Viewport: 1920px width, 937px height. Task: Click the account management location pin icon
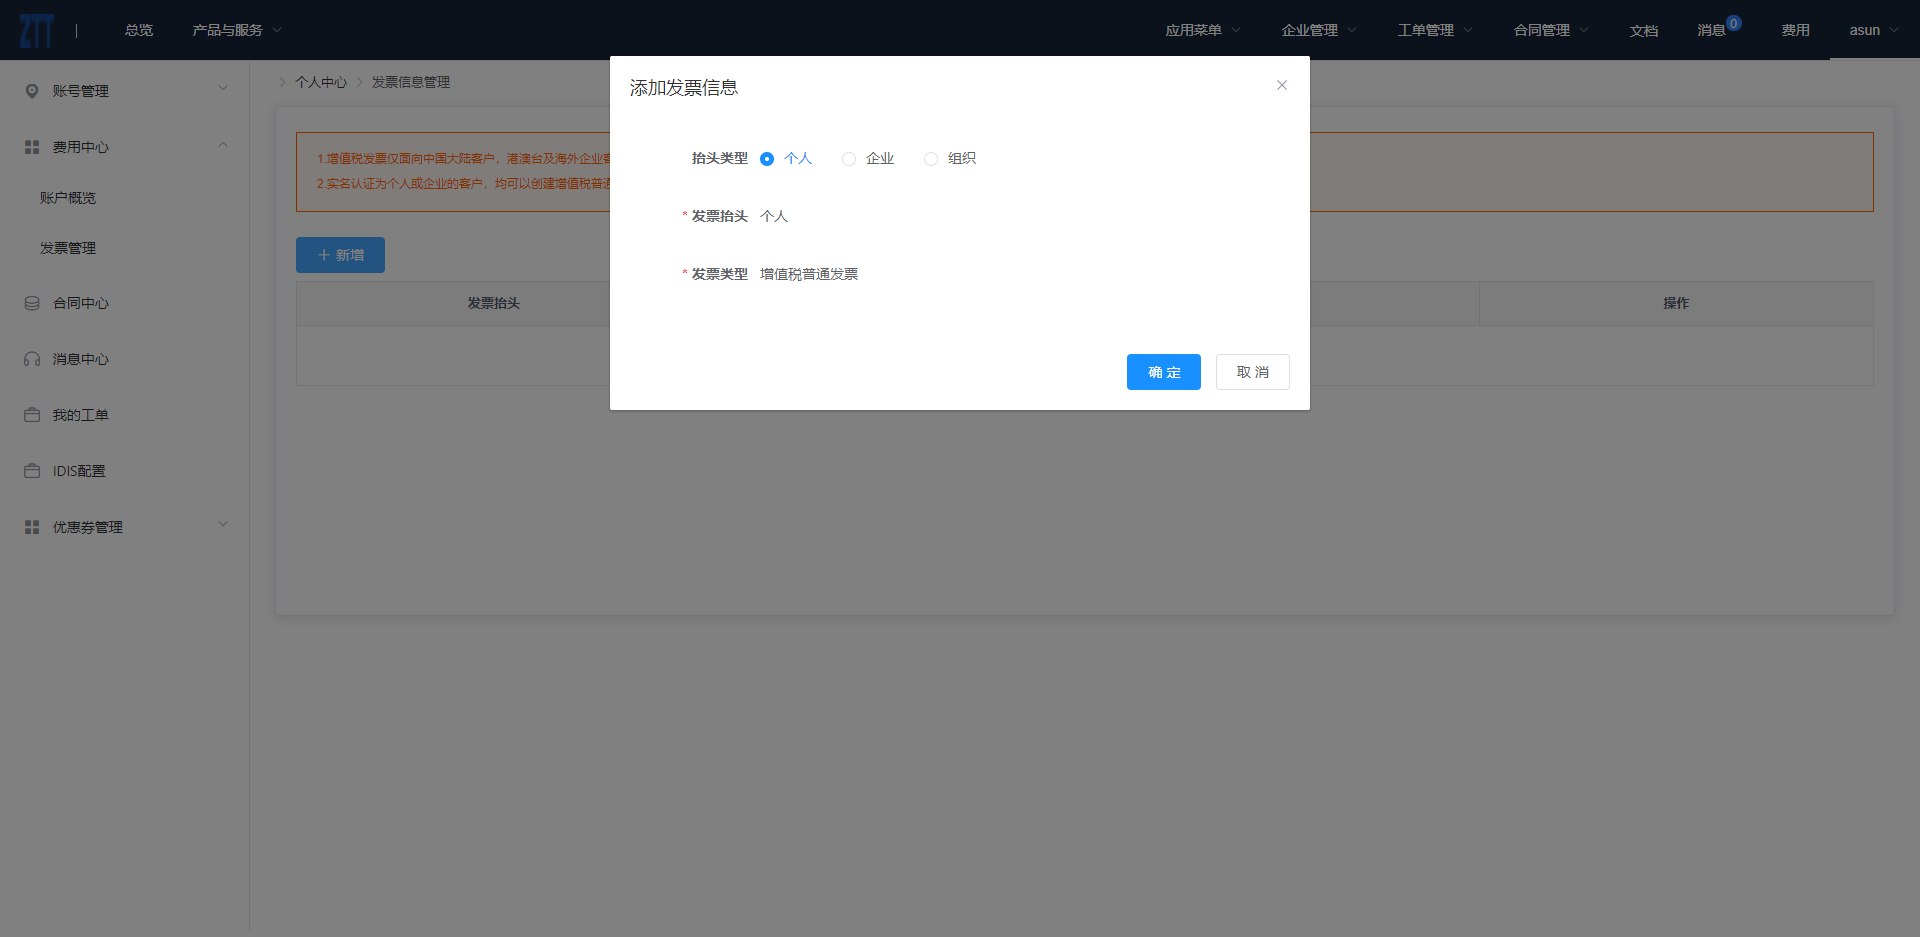[32, 91]
